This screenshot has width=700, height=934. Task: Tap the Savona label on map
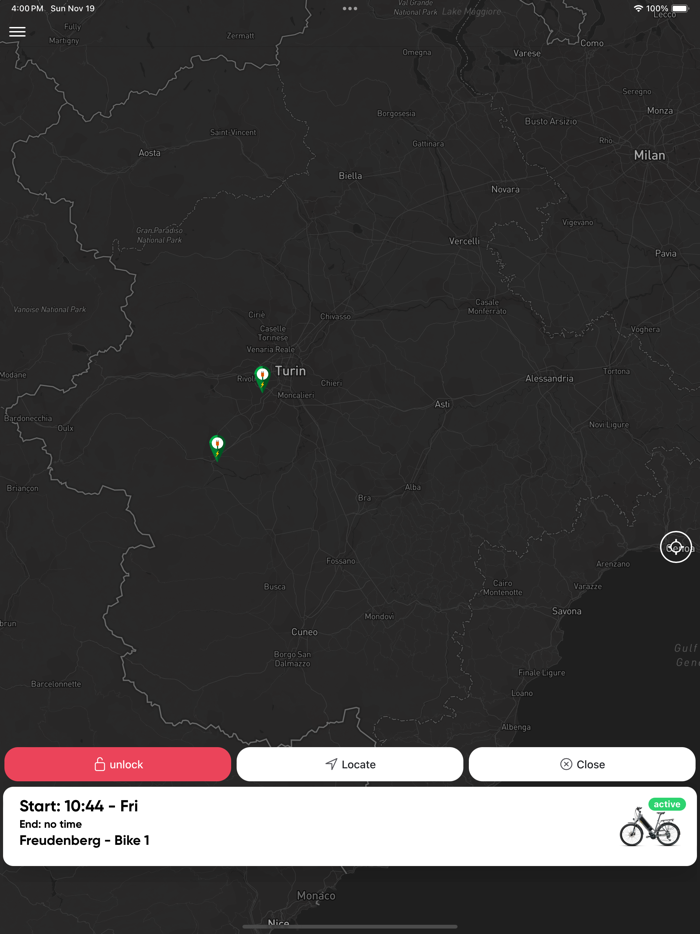[x=567, y=611]
